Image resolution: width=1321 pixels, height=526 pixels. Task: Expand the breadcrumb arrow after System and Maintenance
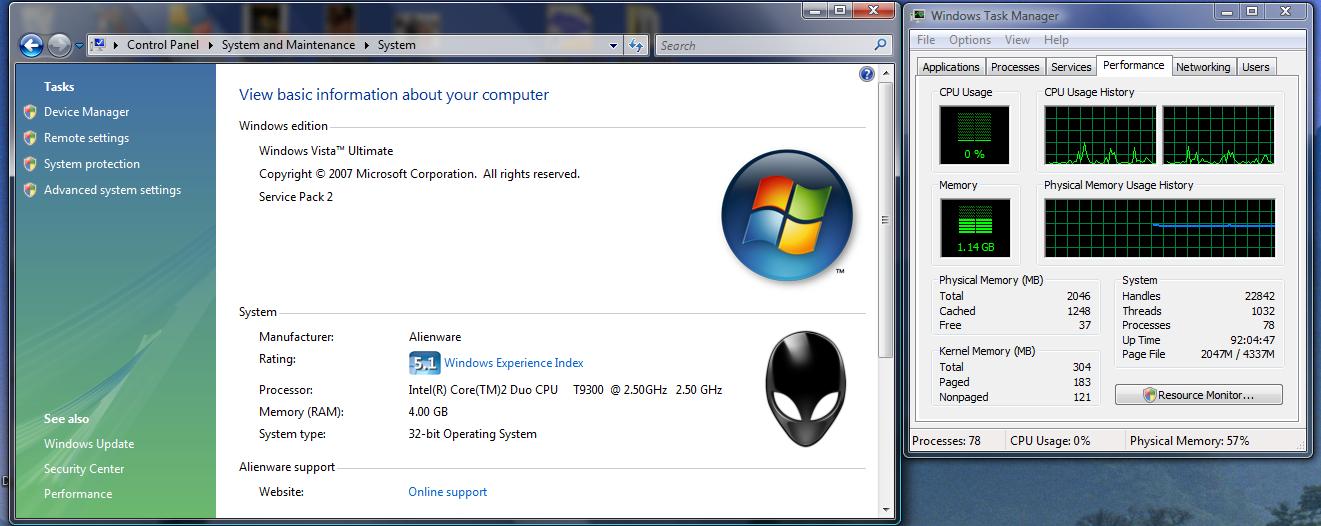367,45
